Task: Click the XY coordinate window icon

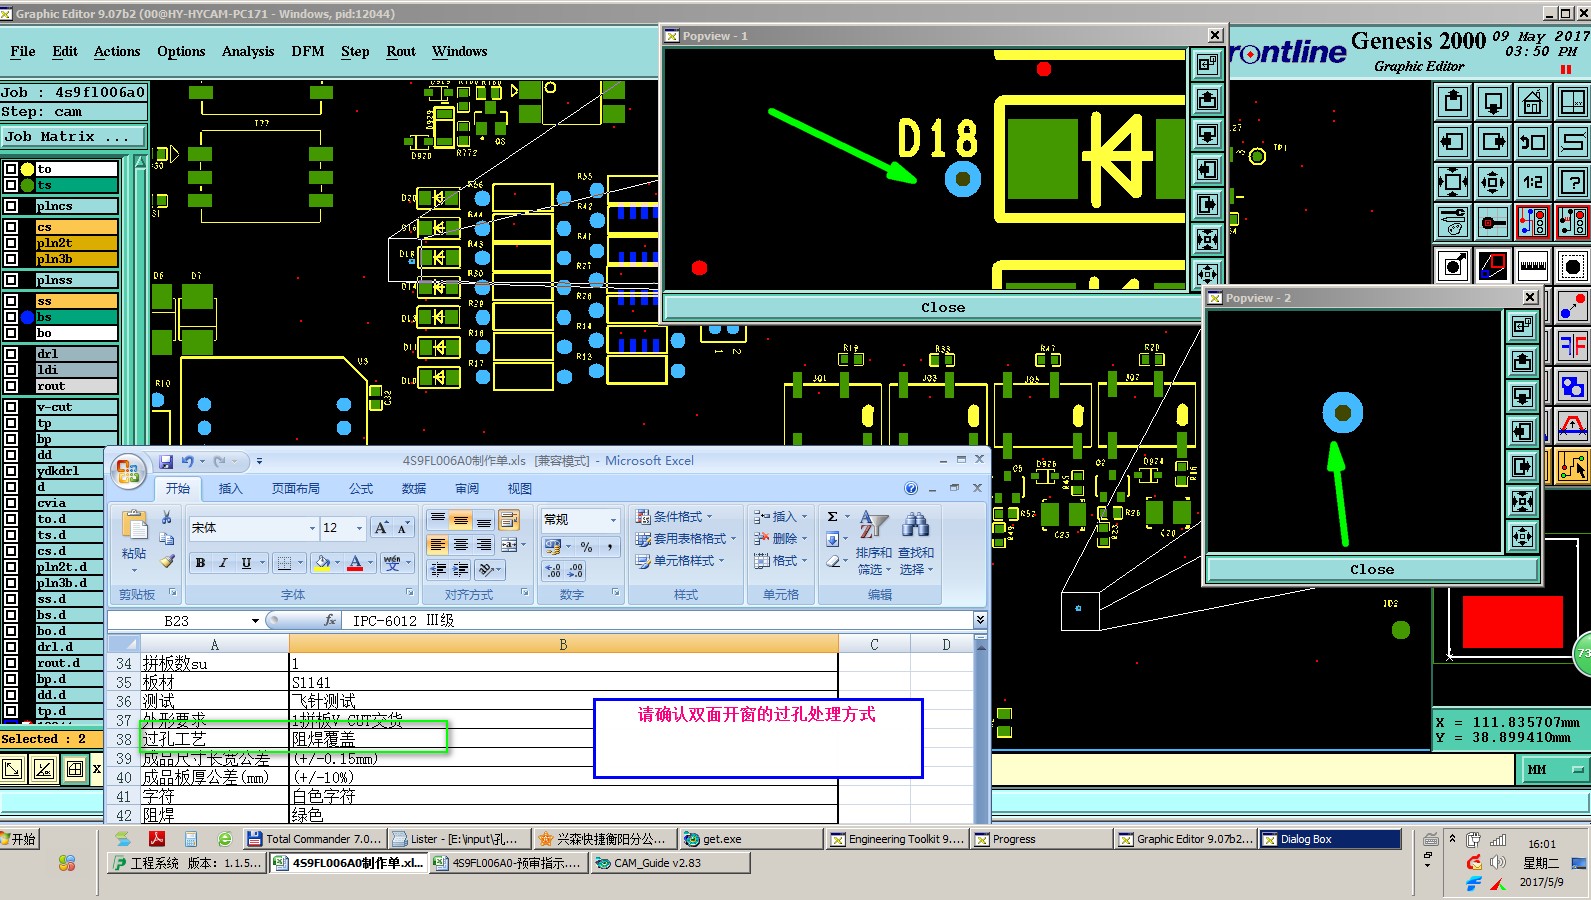Action: (1573, 103)
